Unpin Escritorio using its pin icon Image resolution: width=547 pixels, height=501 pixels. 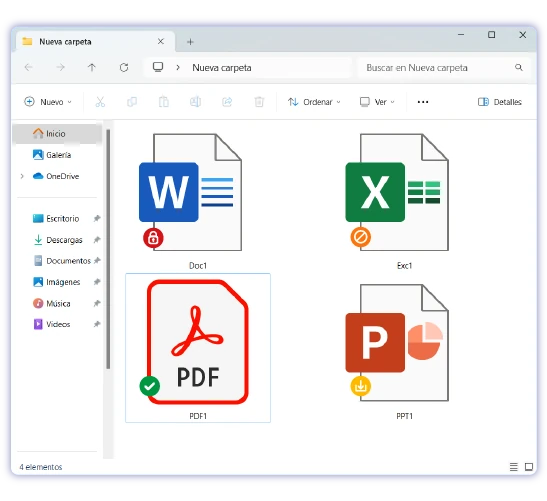(97, 219)
